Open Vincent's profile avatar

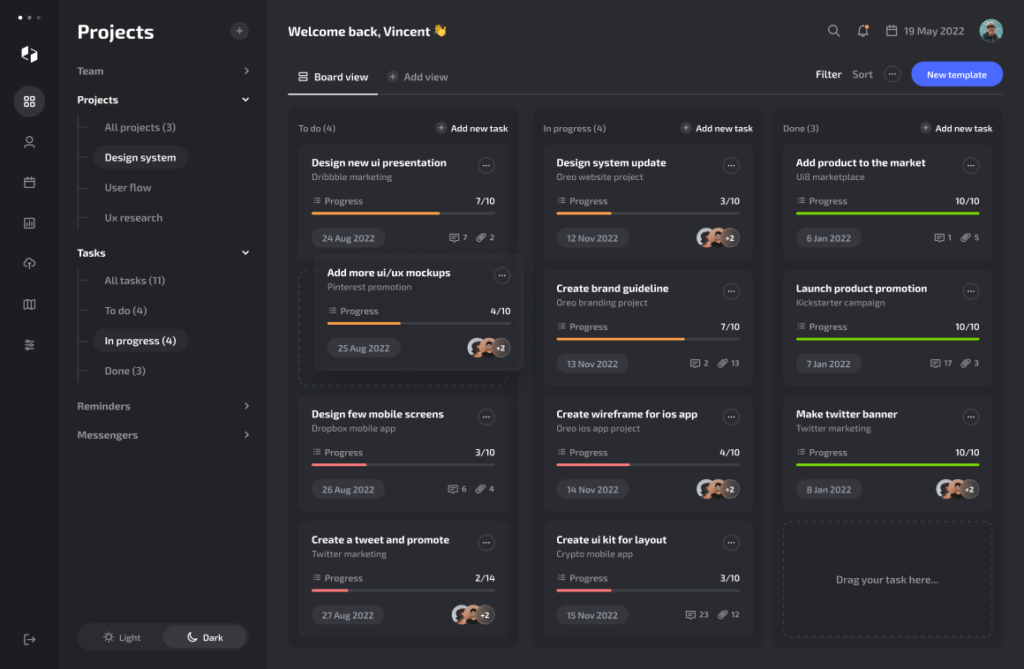[990, 30]
